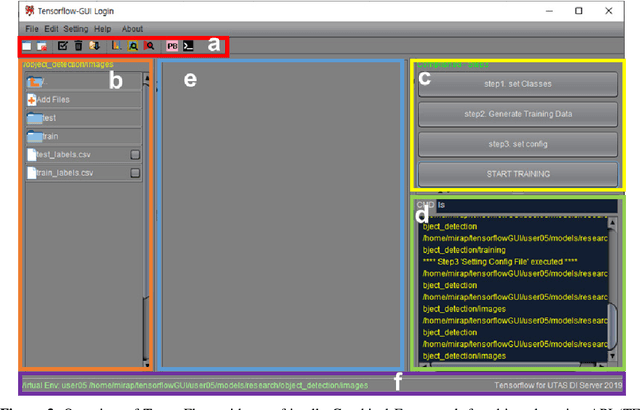Check the test_labels.csv checkbox
The width and height of the screenshot is (640, 410).
click(x=135, y=154)
